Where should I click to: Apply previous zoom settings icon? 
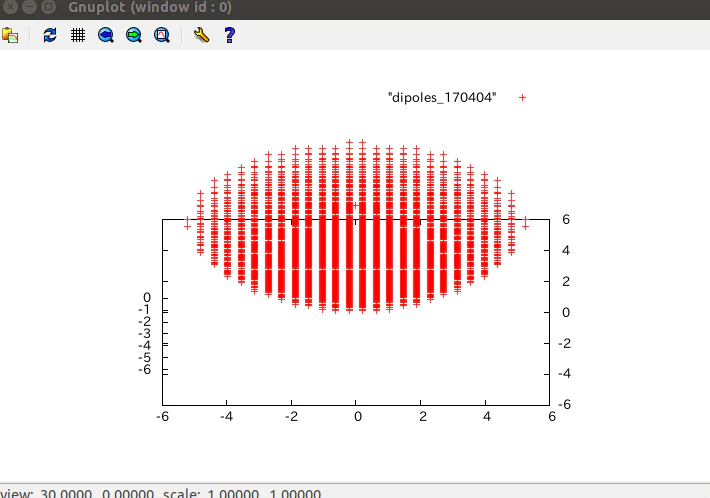(x=106, y=35)
